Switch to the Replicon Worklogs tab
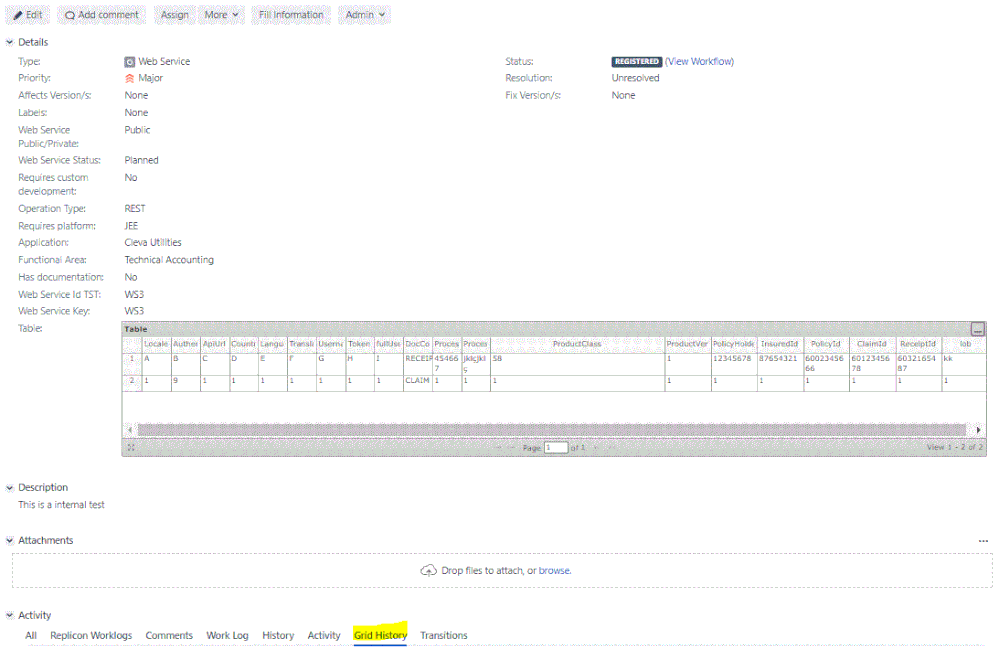This screenshot has height=649, width=999. [x=91, y=636]
